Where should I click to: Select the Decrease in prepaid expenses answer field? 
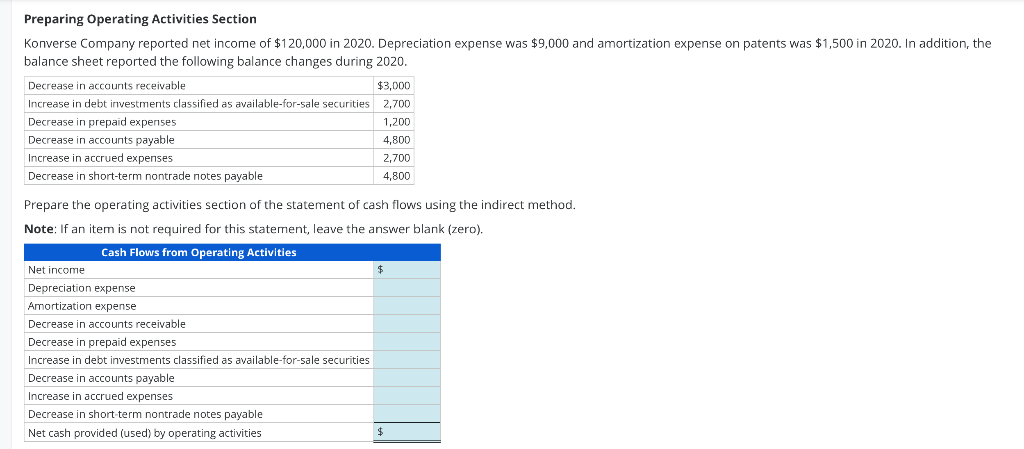point(407,342)
